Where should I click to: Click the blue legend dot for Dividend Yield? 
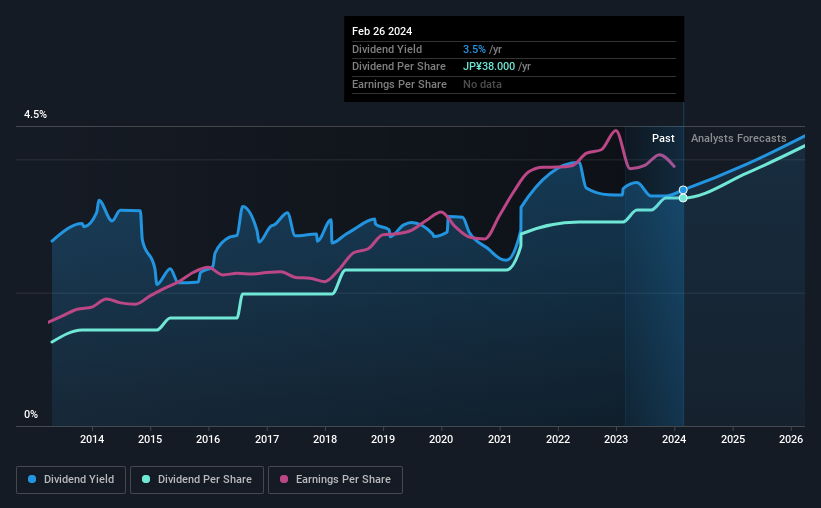coord(32,479)
